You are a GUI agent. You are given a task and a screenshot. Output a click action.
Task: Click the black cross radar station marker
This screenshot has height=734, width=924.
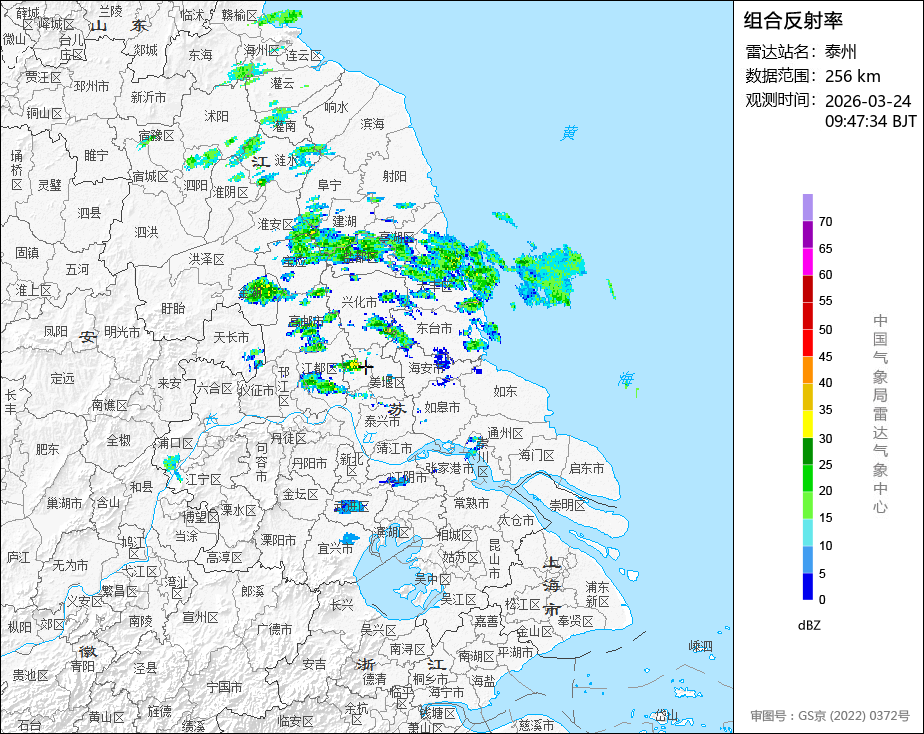[x=365, y=367]
